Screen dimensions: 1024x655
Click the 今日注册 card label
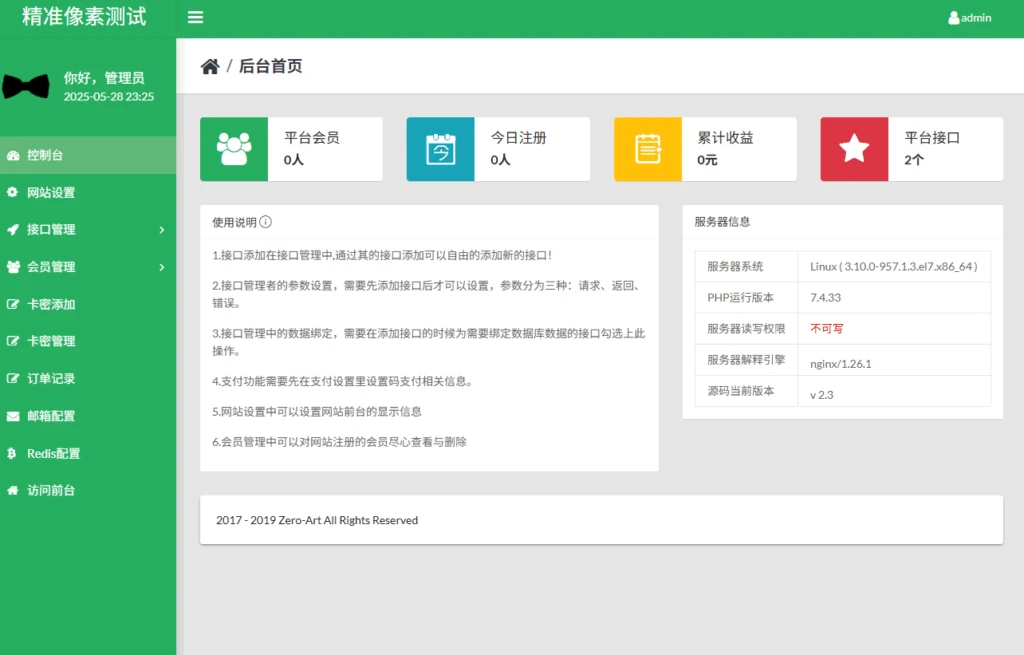[519, 138]
